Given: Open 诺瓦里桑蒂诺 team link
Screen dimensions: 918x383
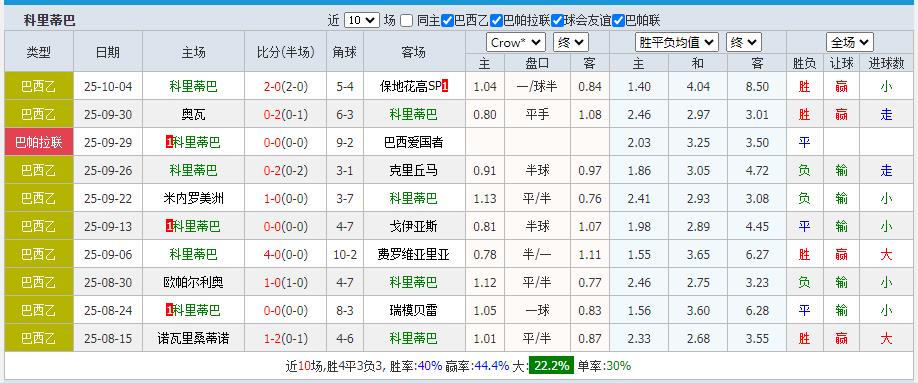Looking at the screenshot, I should 193,338.
